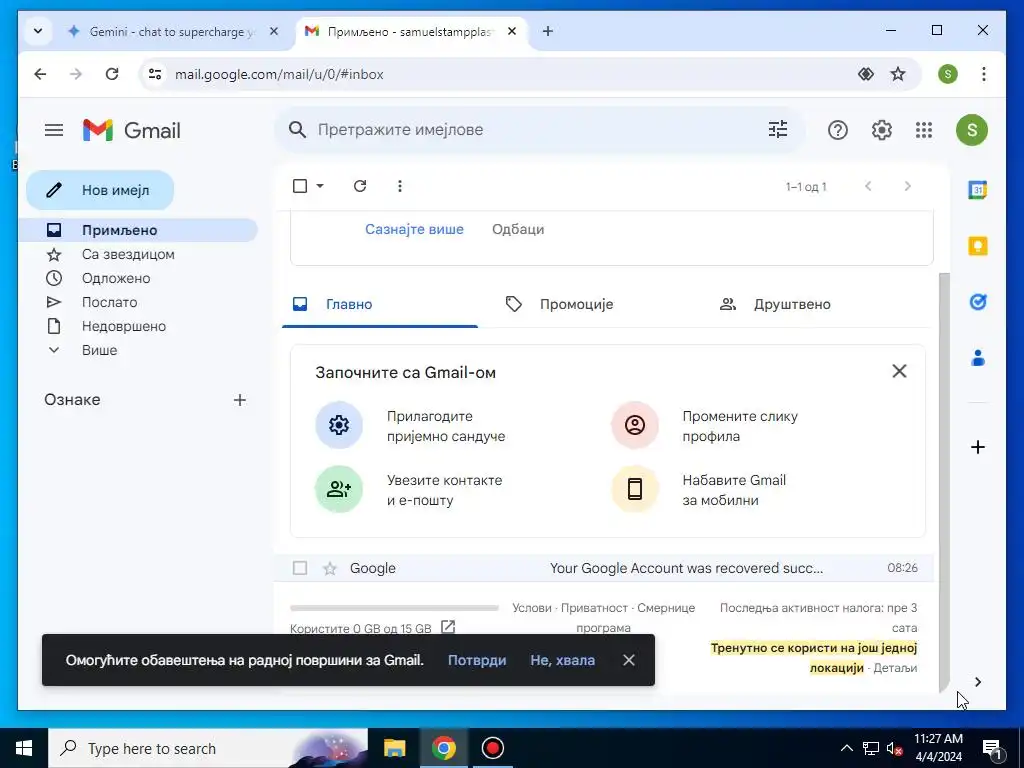This screenshot has height=768, width=1024.
Task: View site information icon in address bar
Action: coord(155,74)
